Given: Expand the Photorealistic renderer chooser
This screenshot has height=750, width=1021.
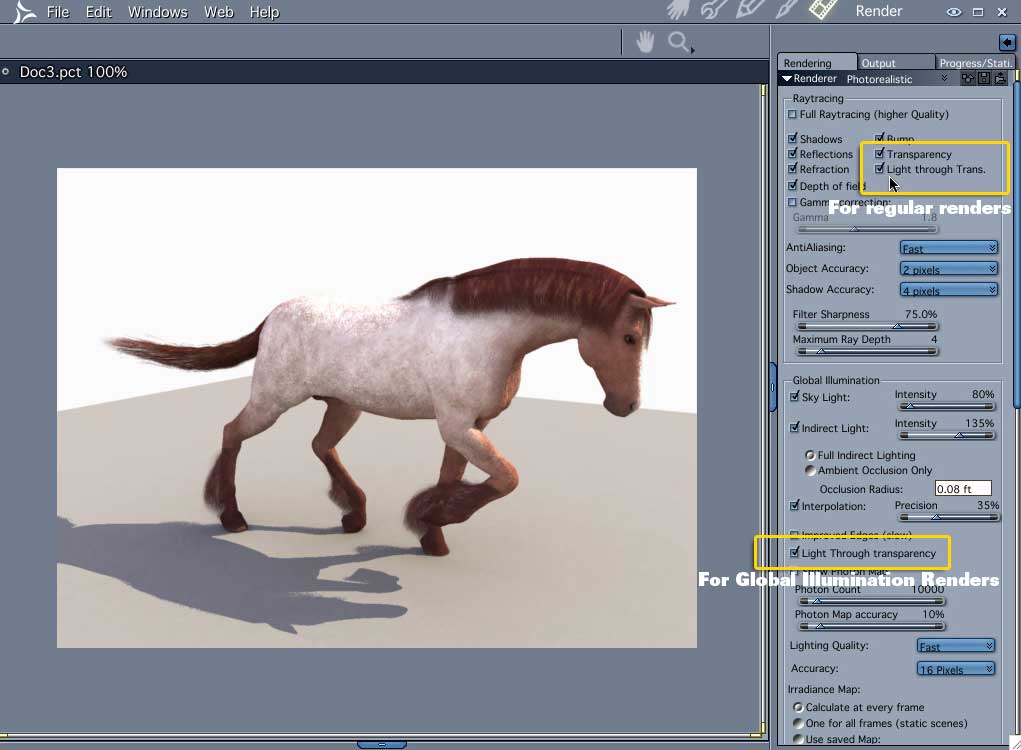Looking at the screenshot, I should tap(897, 79).
